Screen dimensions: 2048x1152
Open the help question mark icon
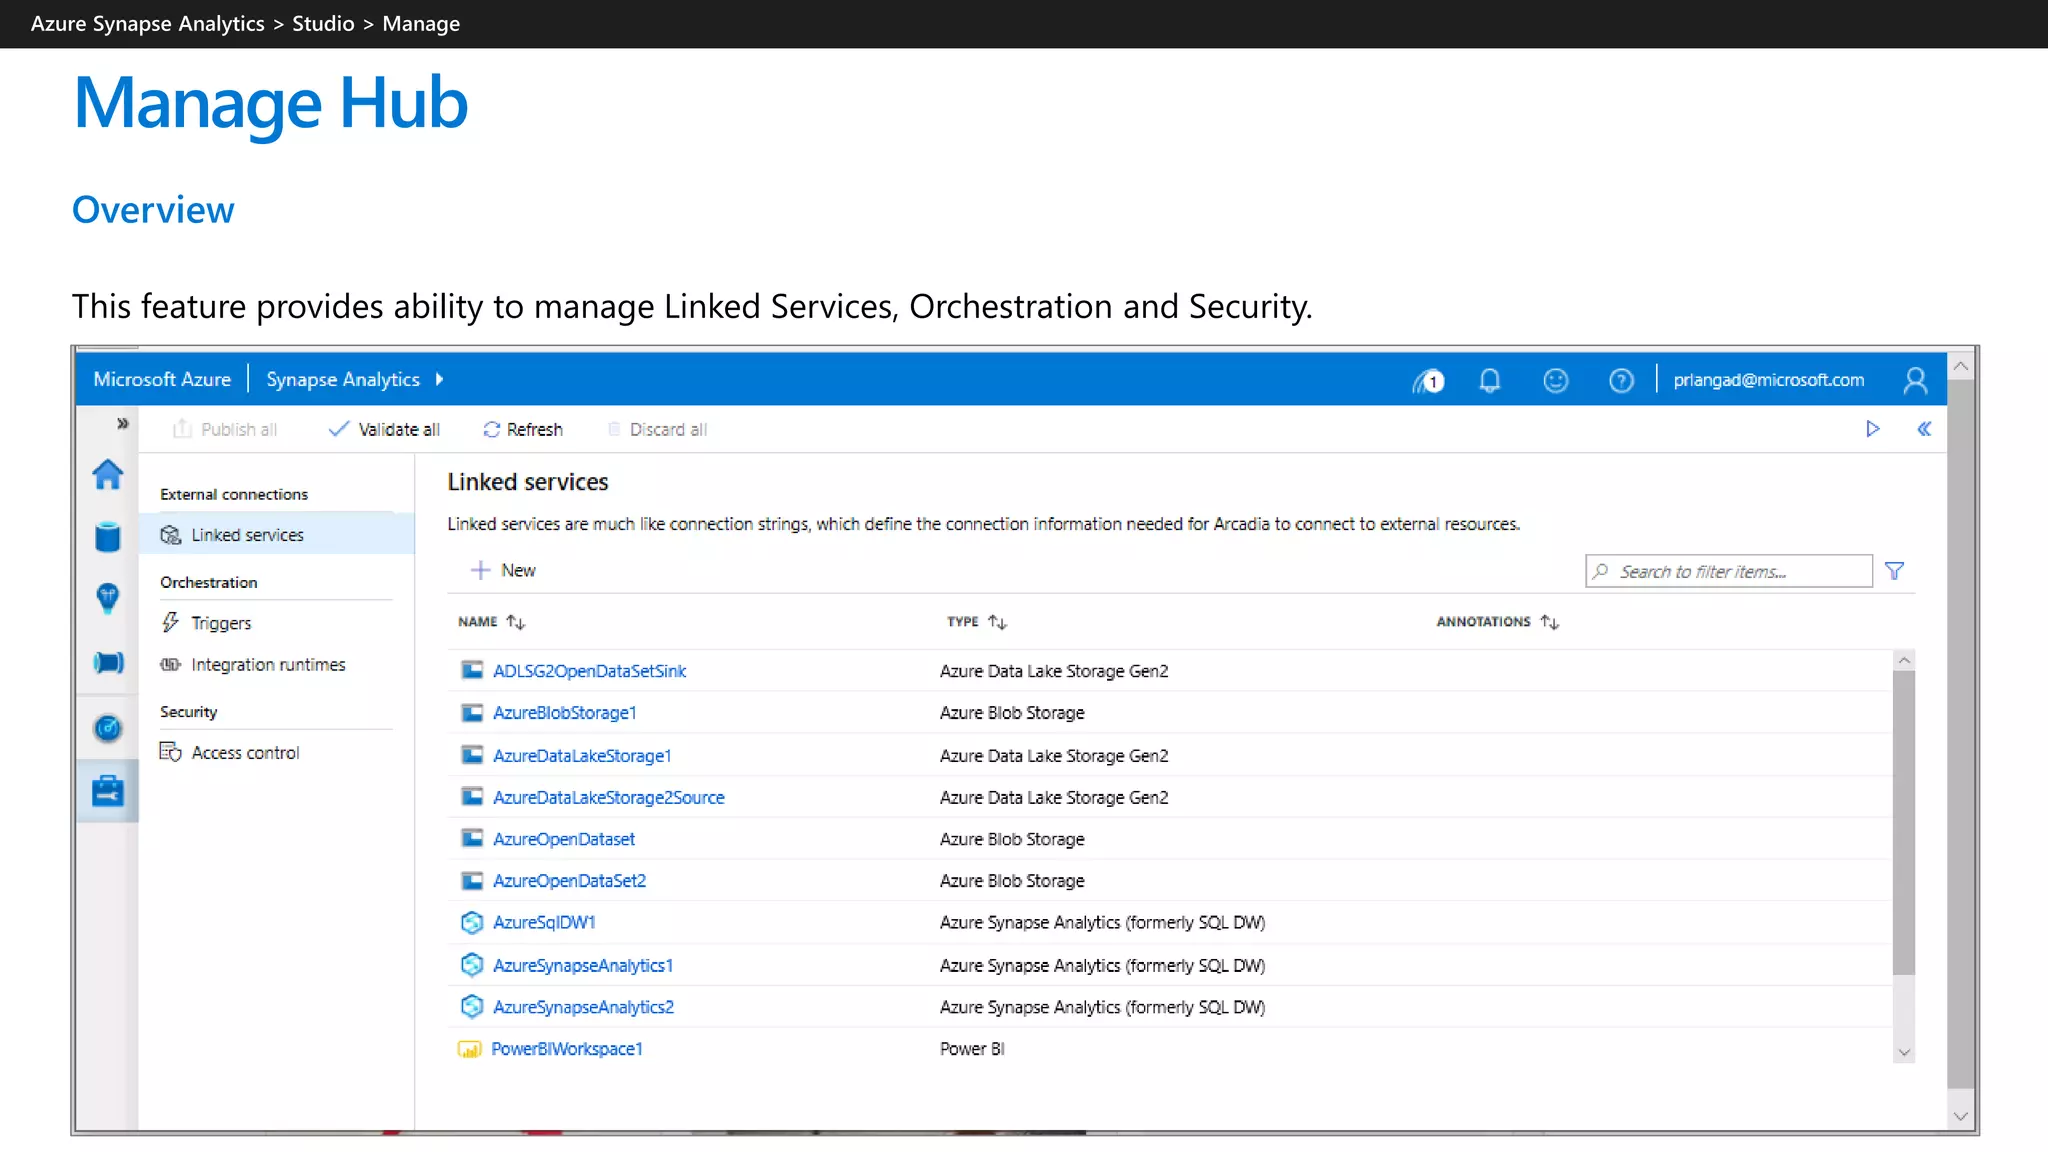(x=1621, y=381)
